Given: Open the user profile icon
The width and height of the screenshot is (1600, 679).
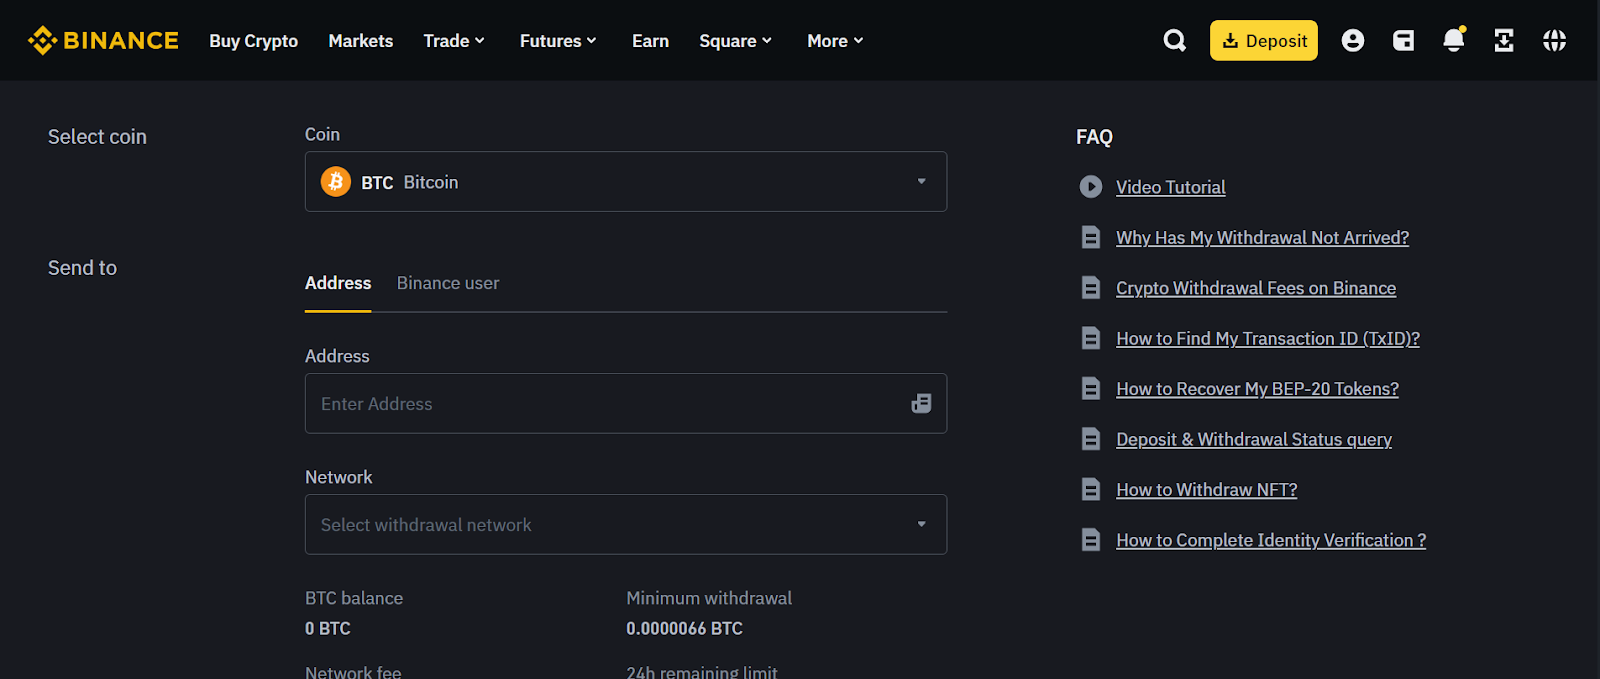Looking at the screenshot, I should [x=1353, y=40].
